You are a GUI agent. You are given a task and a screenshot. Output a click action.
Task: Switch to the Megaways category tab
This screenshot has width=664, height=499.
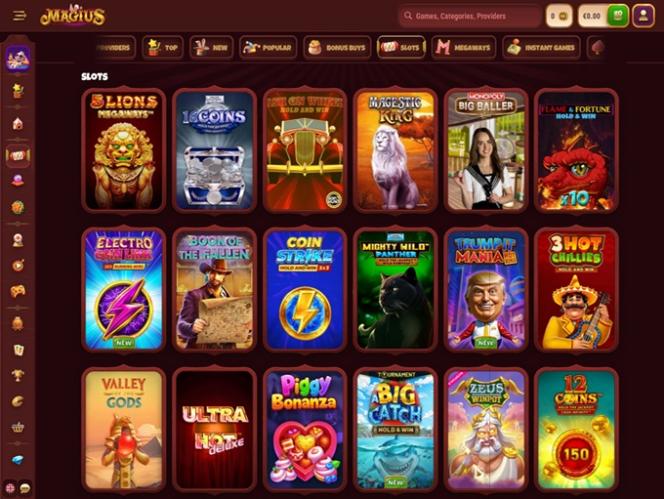coord(463,47)
